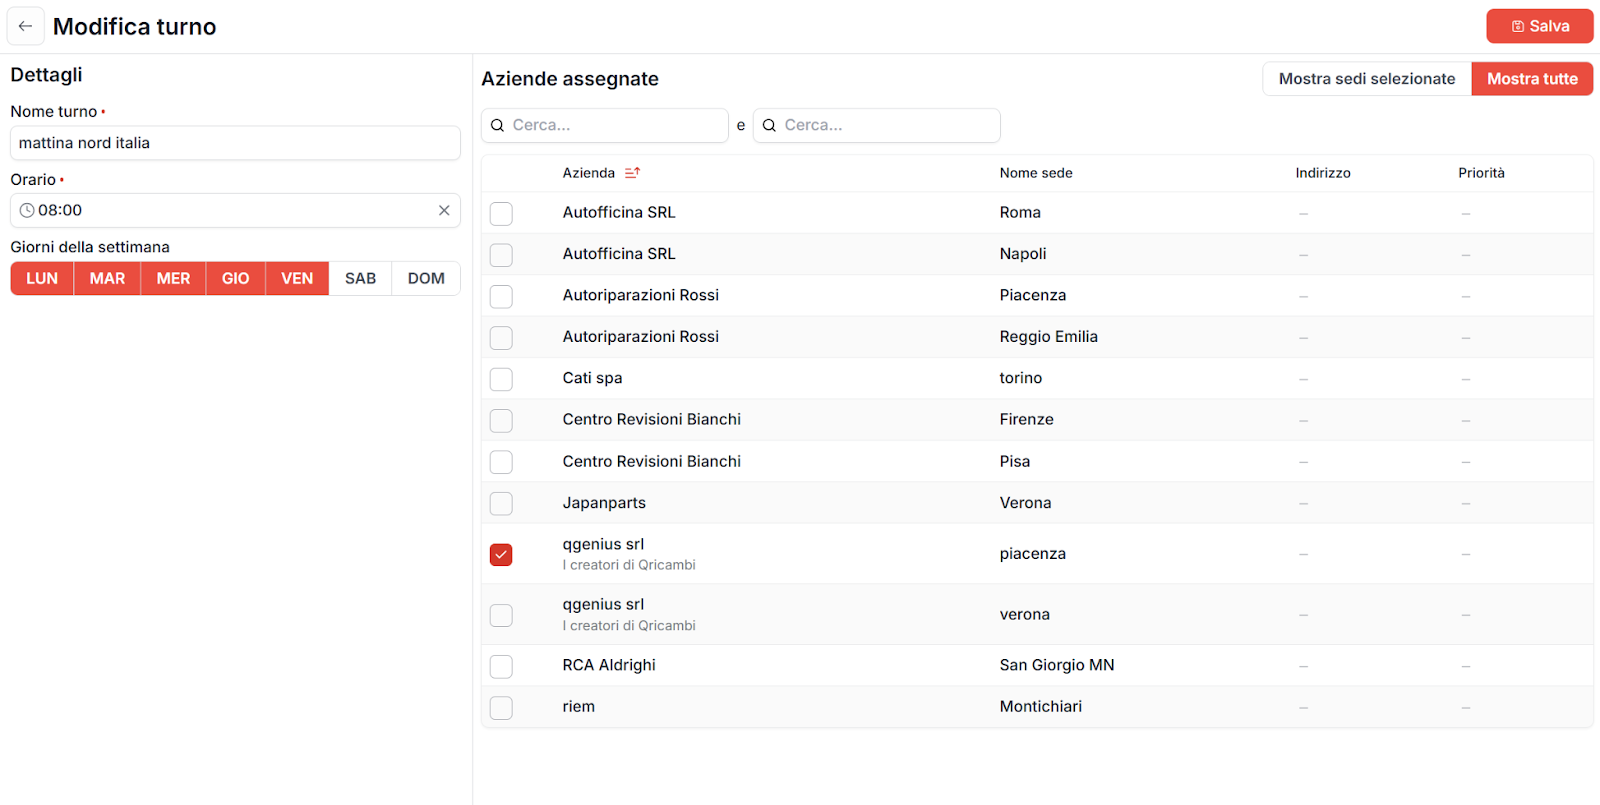Enable the SAB day toggle
Screen dimensions: 1600x805
tap(360, 279)
